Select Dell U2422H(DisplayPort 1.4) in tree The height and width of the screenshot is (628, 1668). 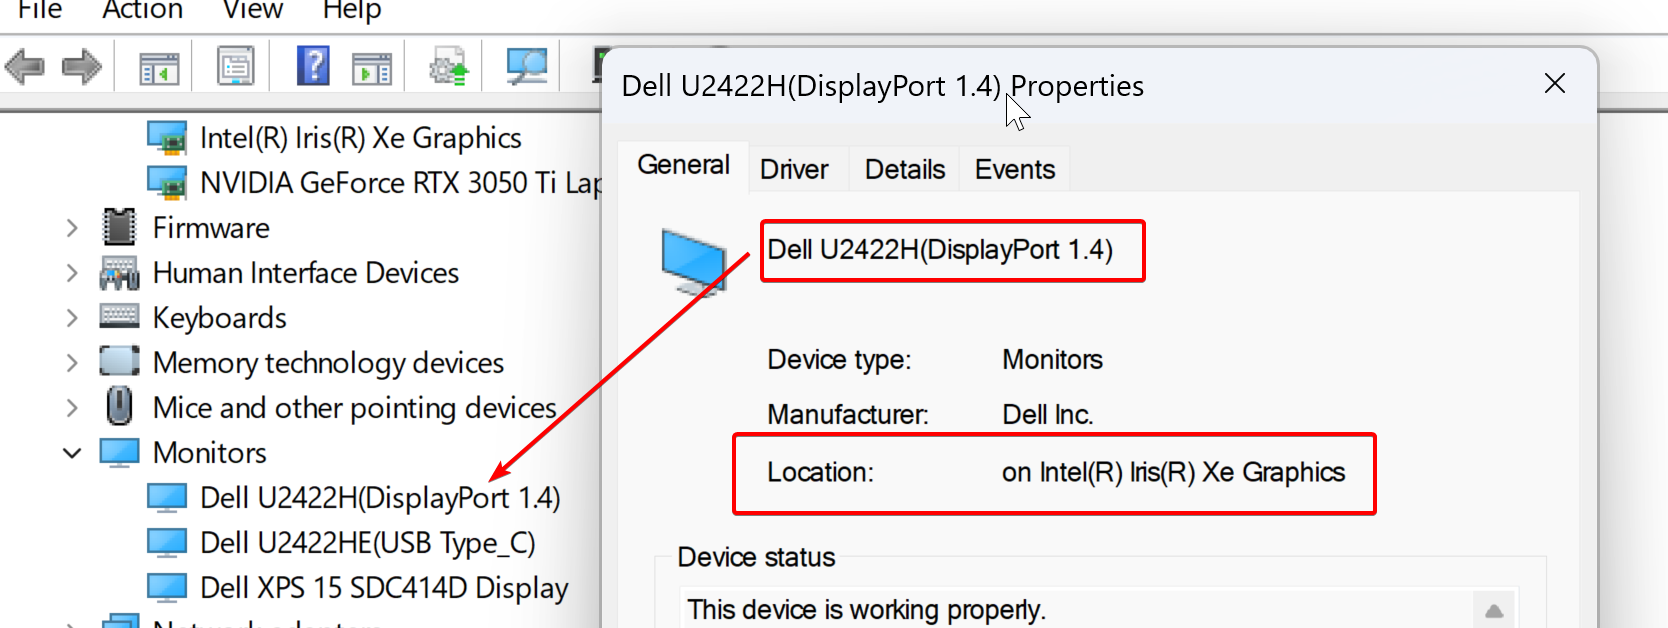pyautogui.click(x=380, y=498)
